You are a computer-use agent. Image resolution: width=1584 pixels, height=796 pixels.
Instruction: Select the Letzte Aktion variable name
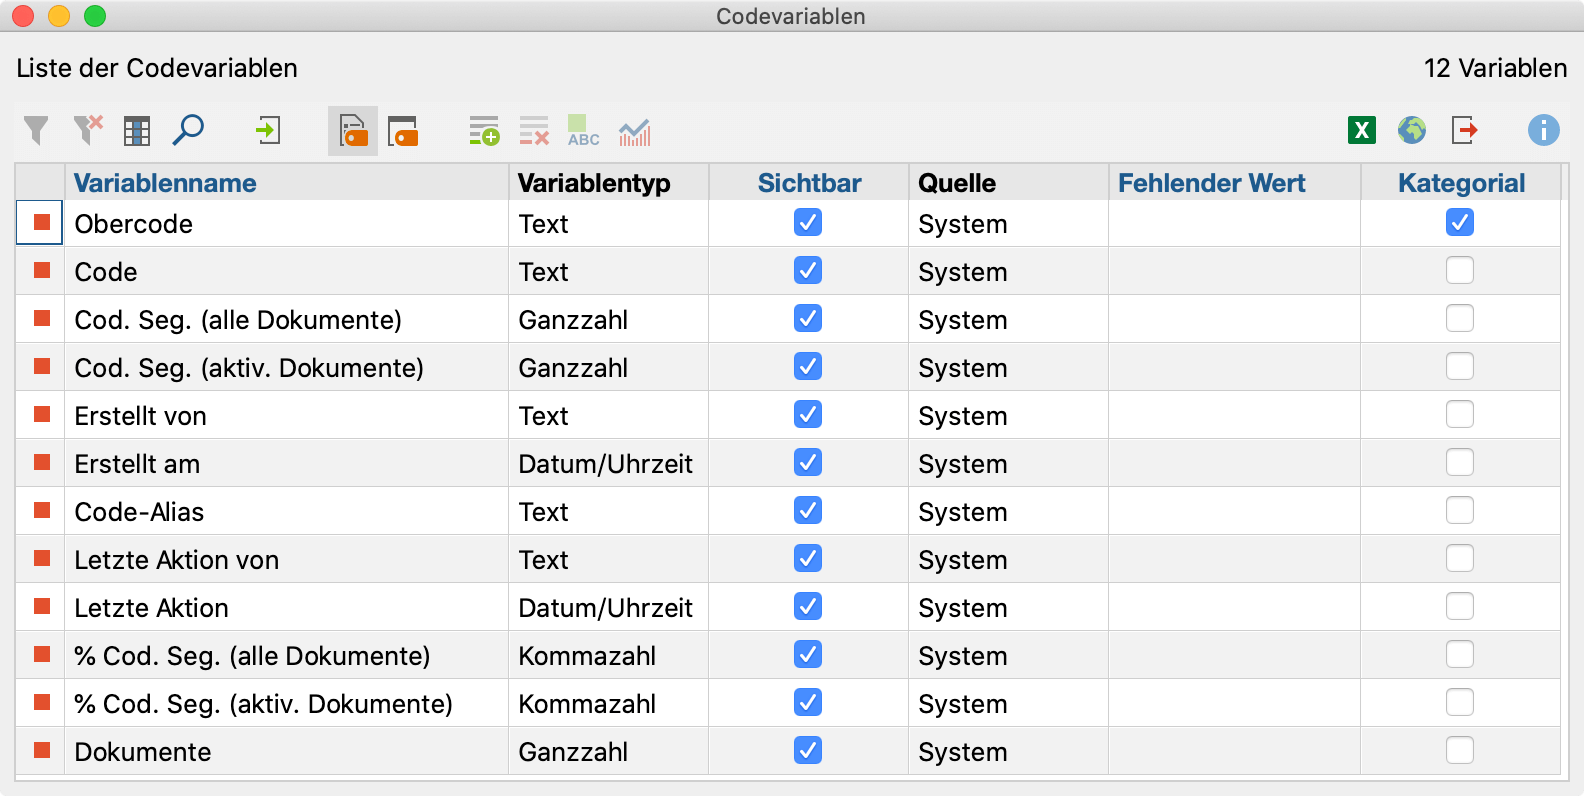[152, 608]
